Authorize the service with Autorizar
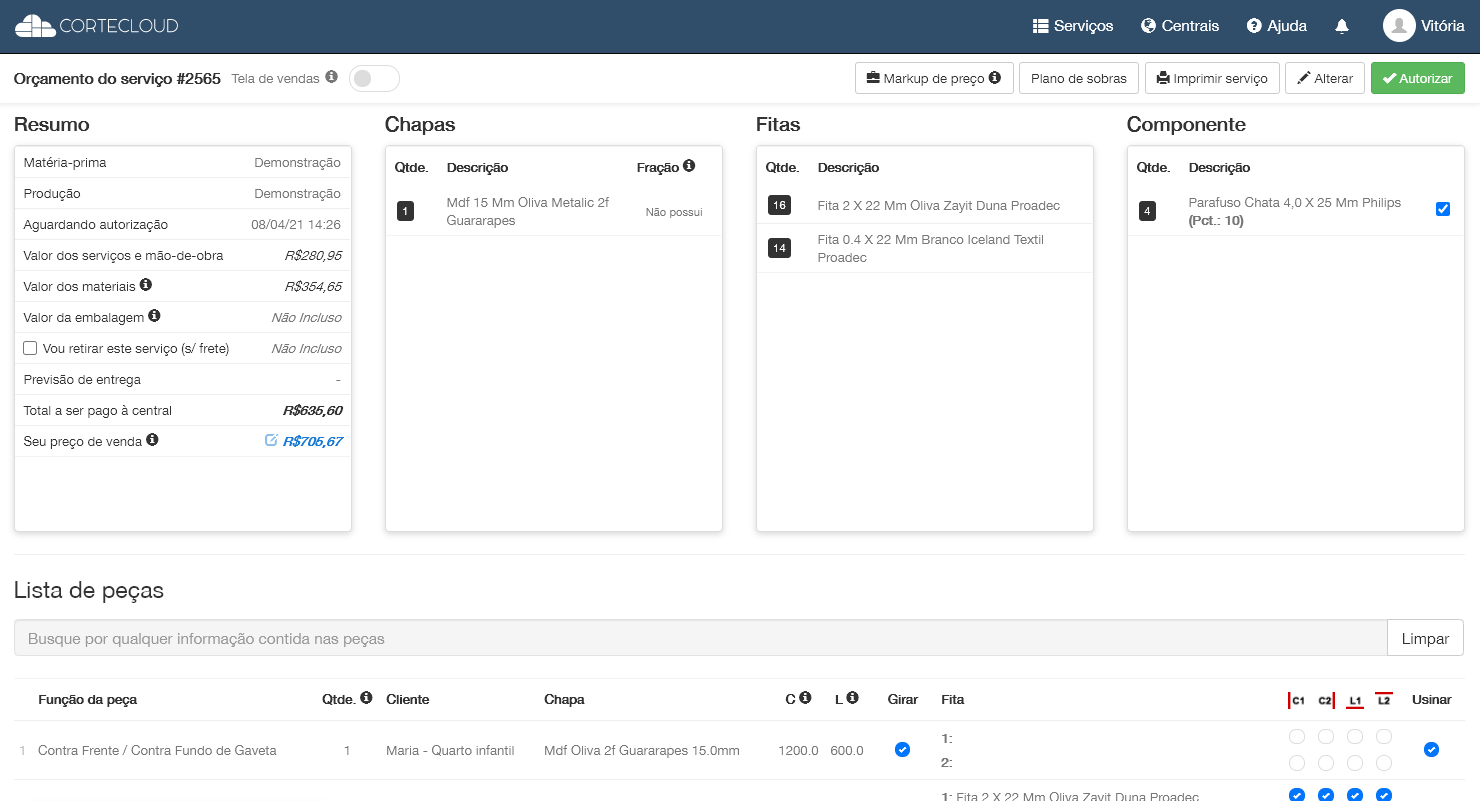The image size is (1480, 801). 1418,78
